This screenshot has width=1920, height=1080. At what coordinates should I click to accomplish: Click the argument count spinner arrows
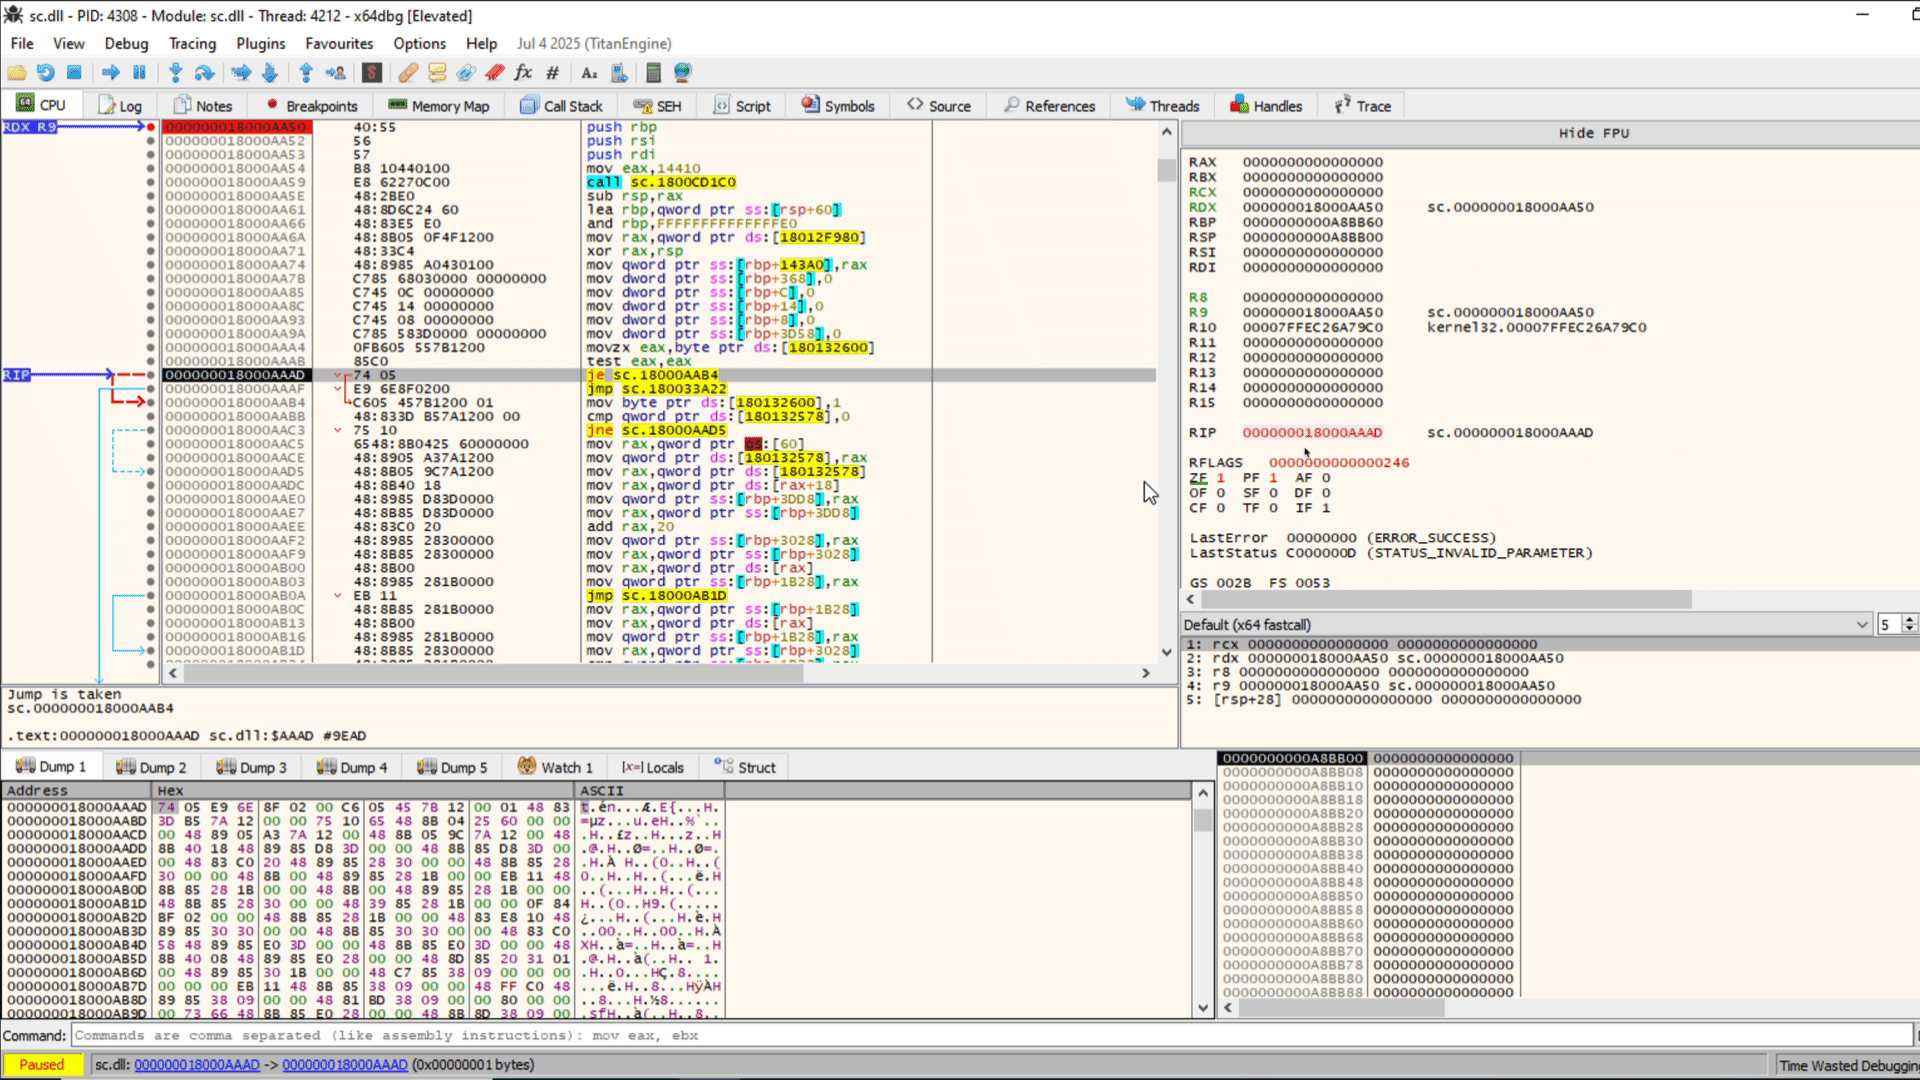[1909, 624]
